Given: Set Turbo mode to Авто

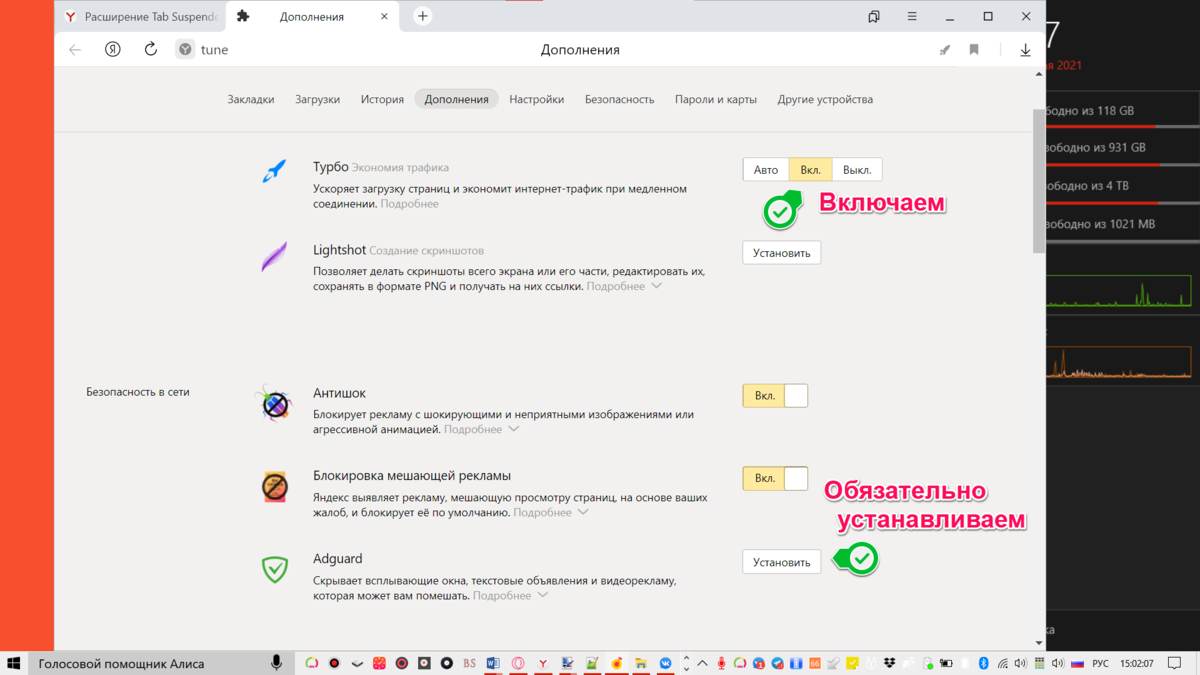Looking at the screenshot, I should click(766, 170).
